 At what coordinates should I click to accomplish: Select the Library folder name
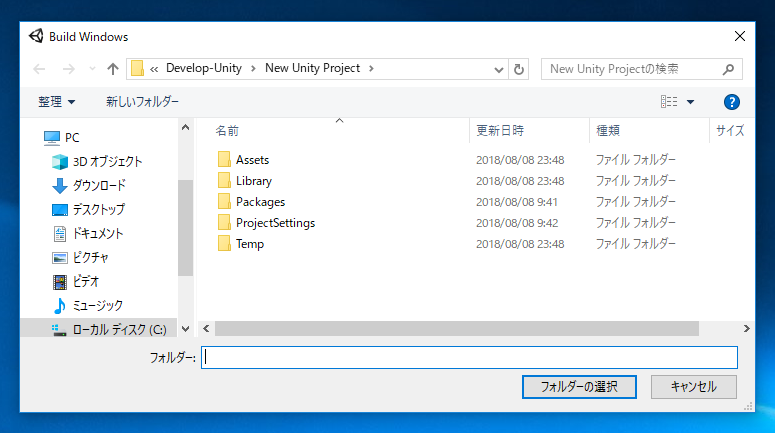[254, 181]
